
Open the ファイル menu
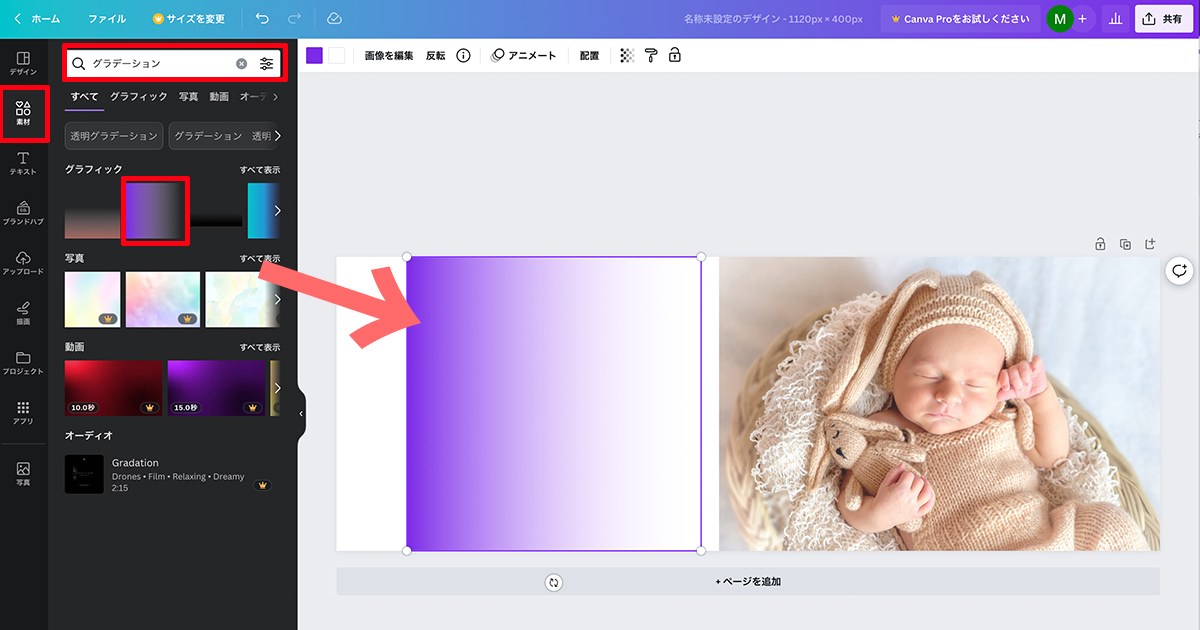click(107, 17)
